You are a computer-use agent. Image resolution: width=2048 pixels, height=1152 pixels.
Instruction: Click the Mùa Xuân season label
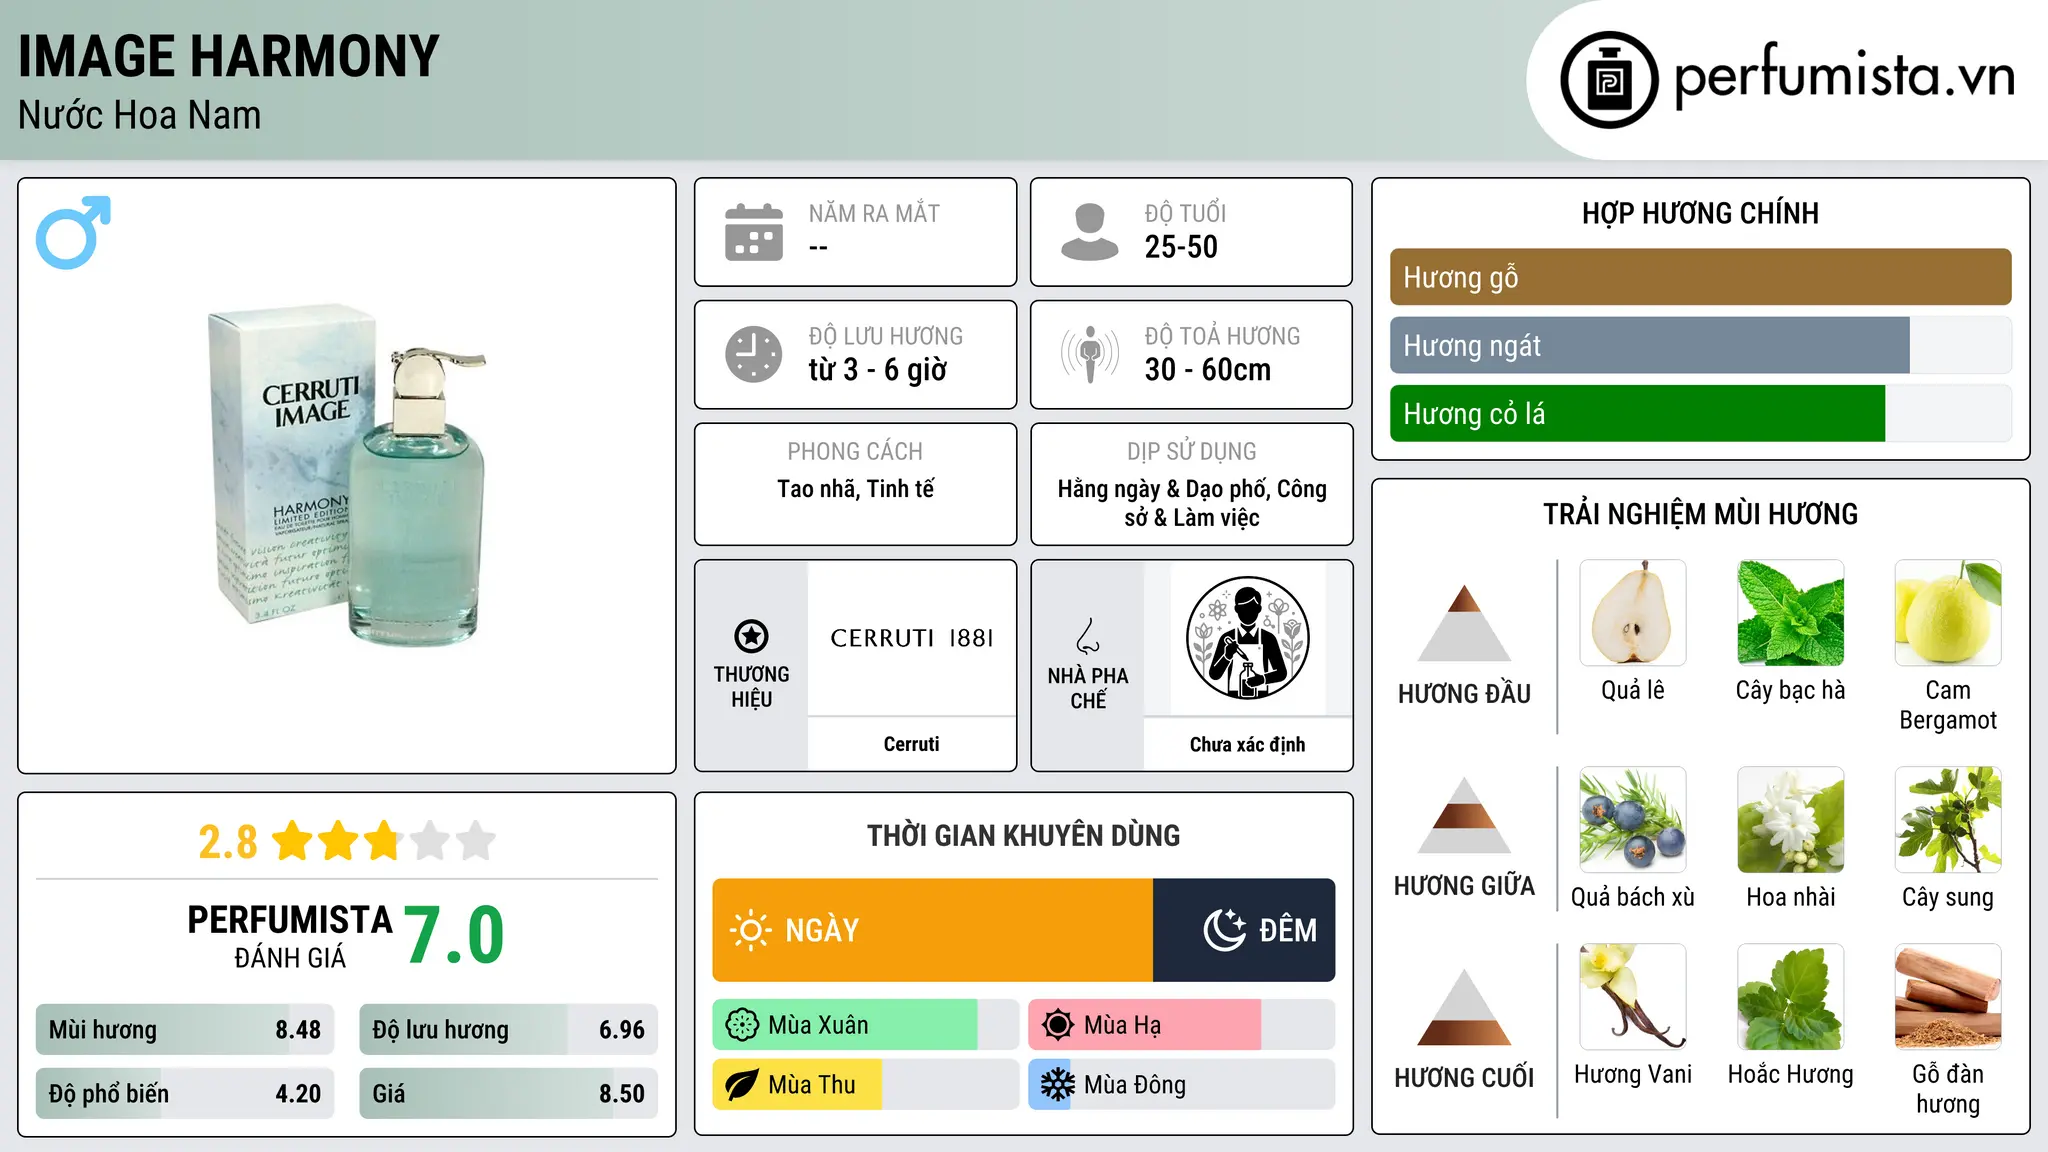818,1026
